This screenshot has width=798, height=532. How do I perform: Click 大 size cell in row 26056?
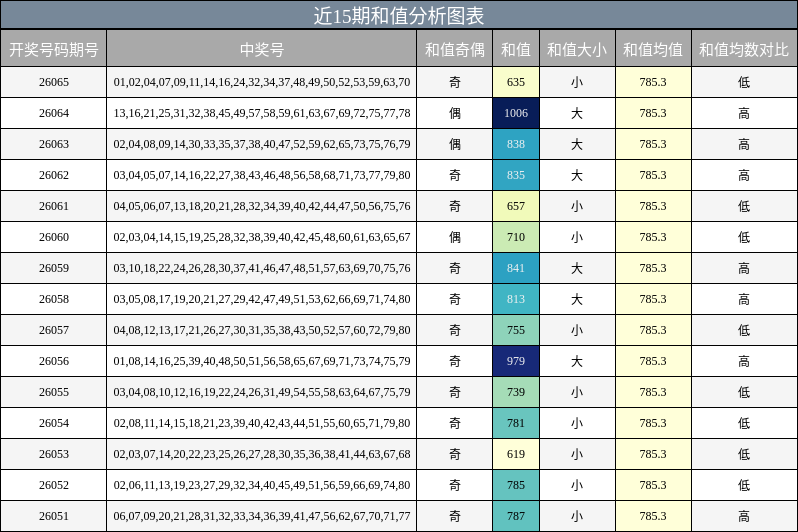(x=577, y=361)
